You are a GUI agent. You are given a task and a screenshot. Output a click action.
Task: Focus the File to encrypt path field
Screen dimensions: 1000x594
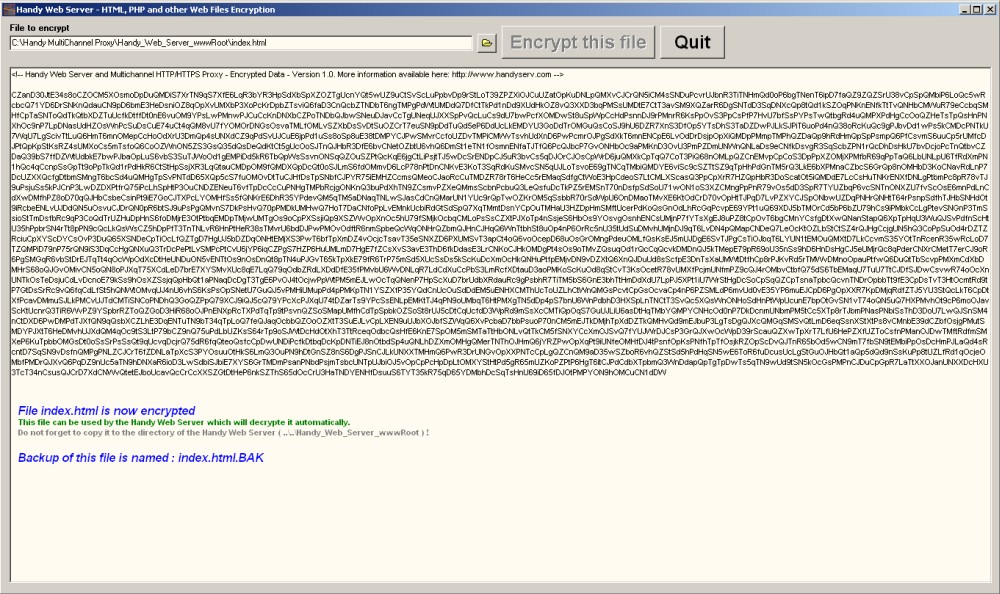pyautogui.click(x=241, y=43)
